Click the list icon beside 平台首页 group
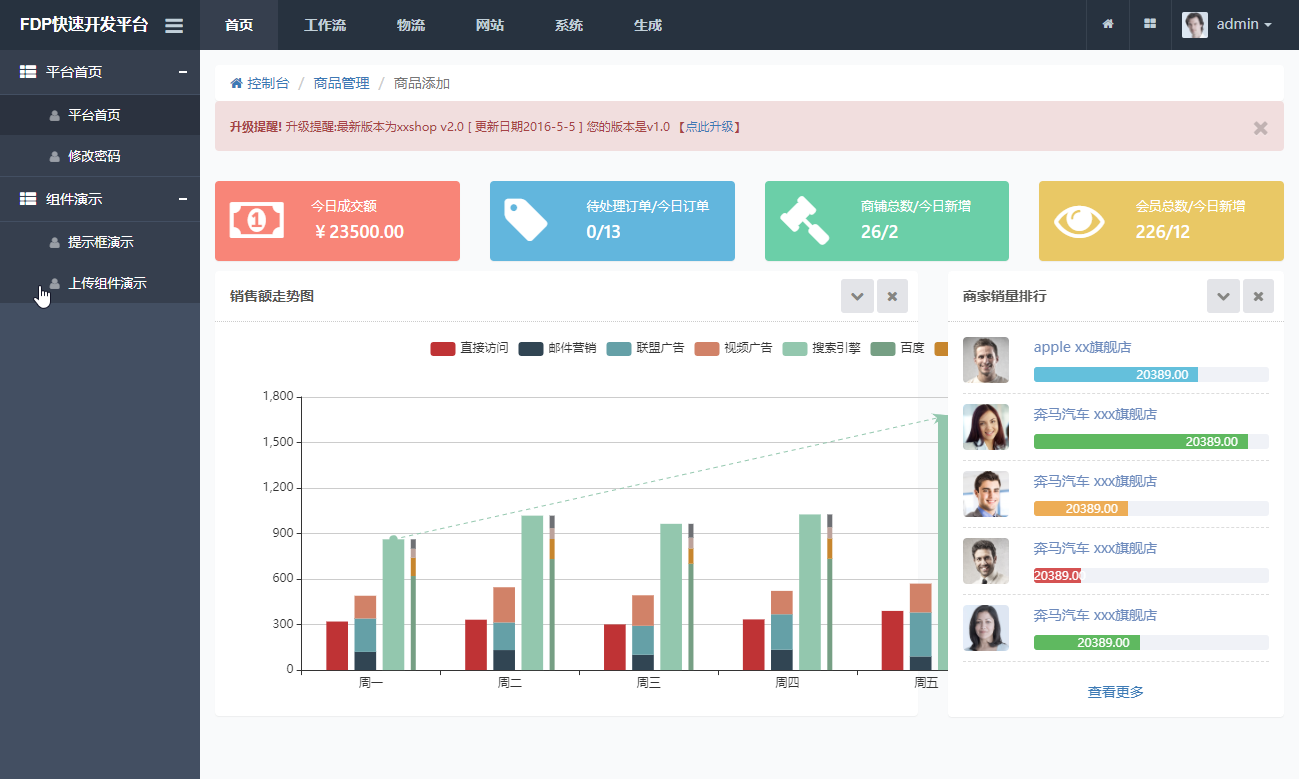The width and height of the screenshot is (1299, 779). 28,72
